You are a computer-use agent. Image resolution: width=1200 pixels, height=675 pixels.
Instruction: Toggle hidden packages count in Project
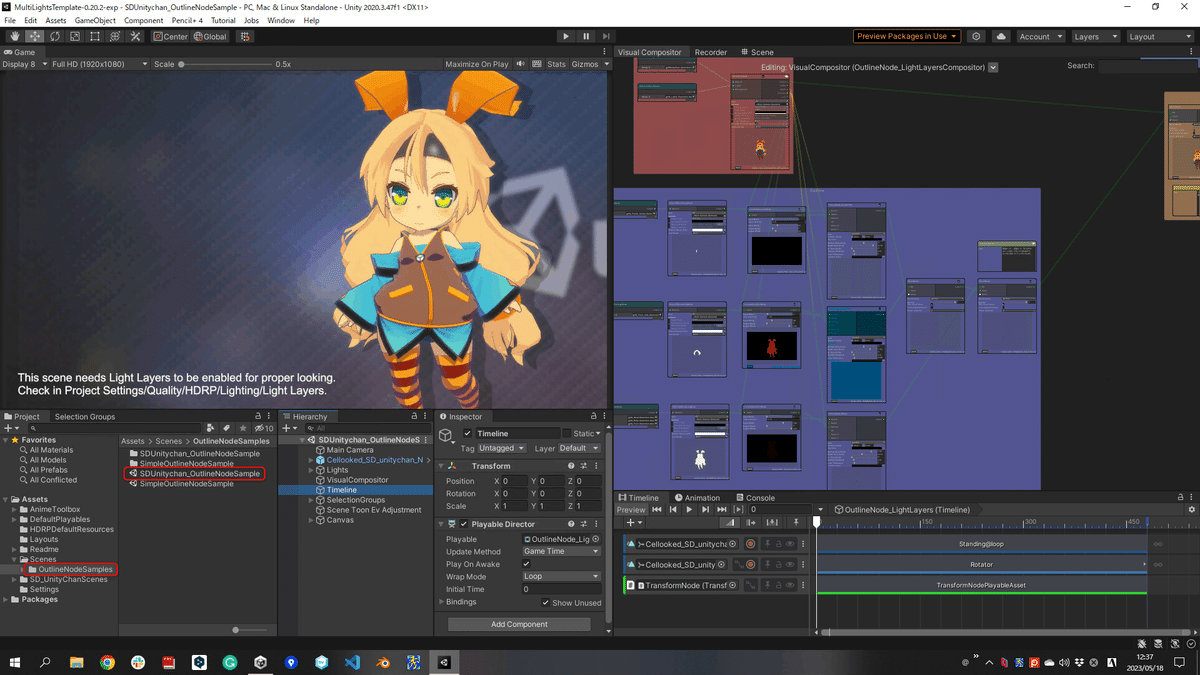pos(264,428)
